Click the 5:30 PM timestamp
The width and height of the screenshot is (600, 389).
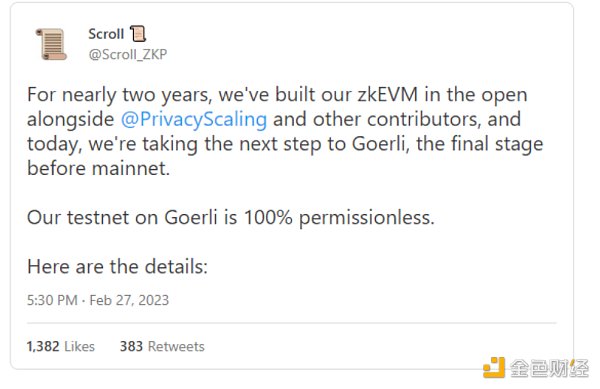coord(52,300)
